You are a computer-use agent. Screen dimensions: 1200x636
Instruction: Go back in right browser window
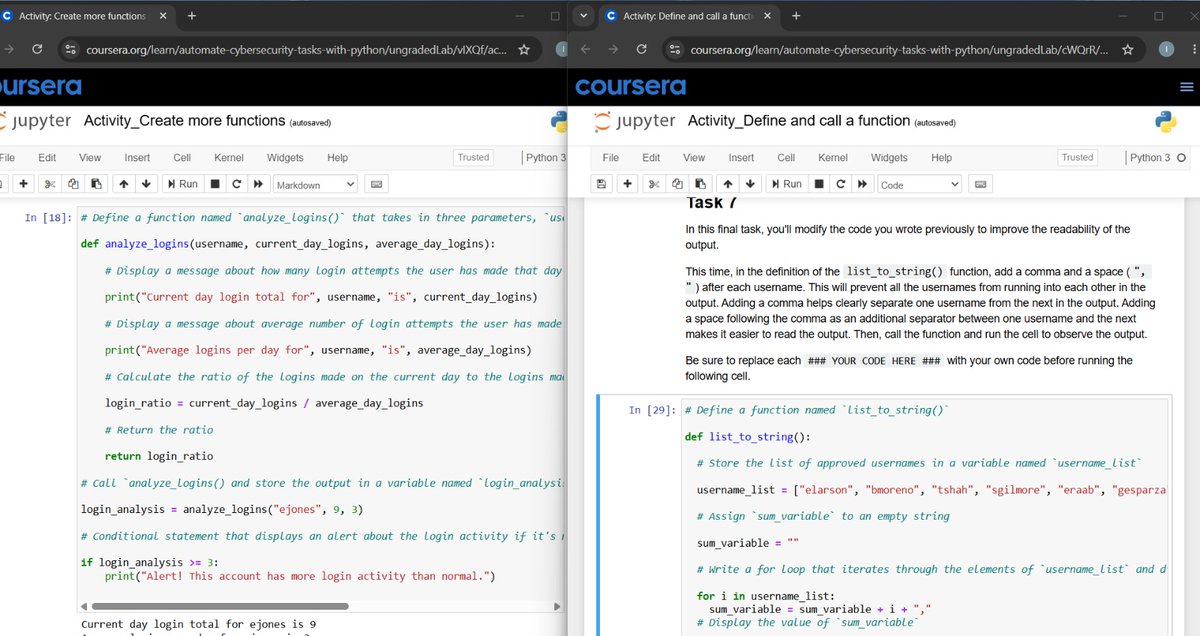(584, 49)
